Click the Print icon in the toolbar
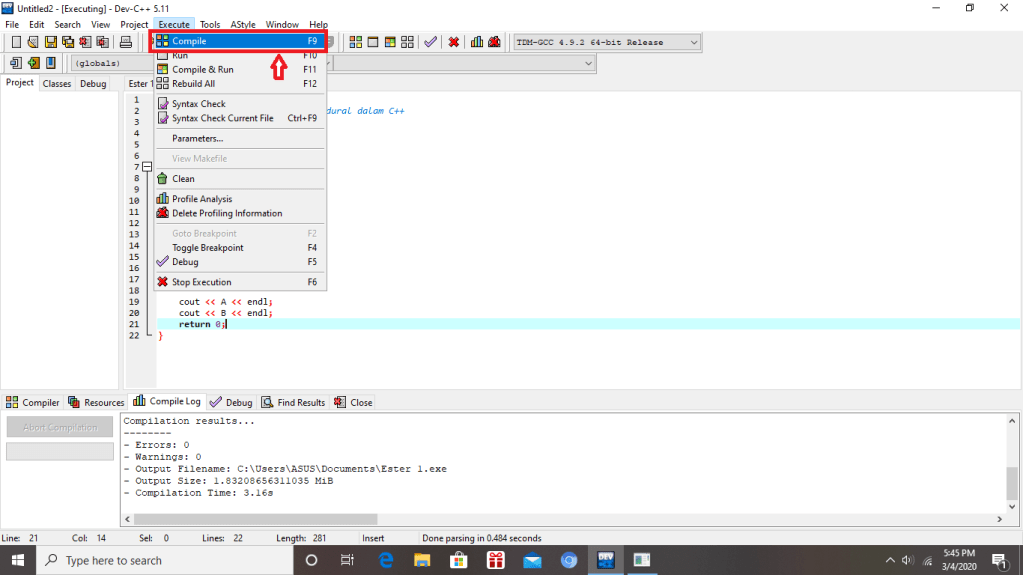Screen dimensions: 1023x575 126,42
